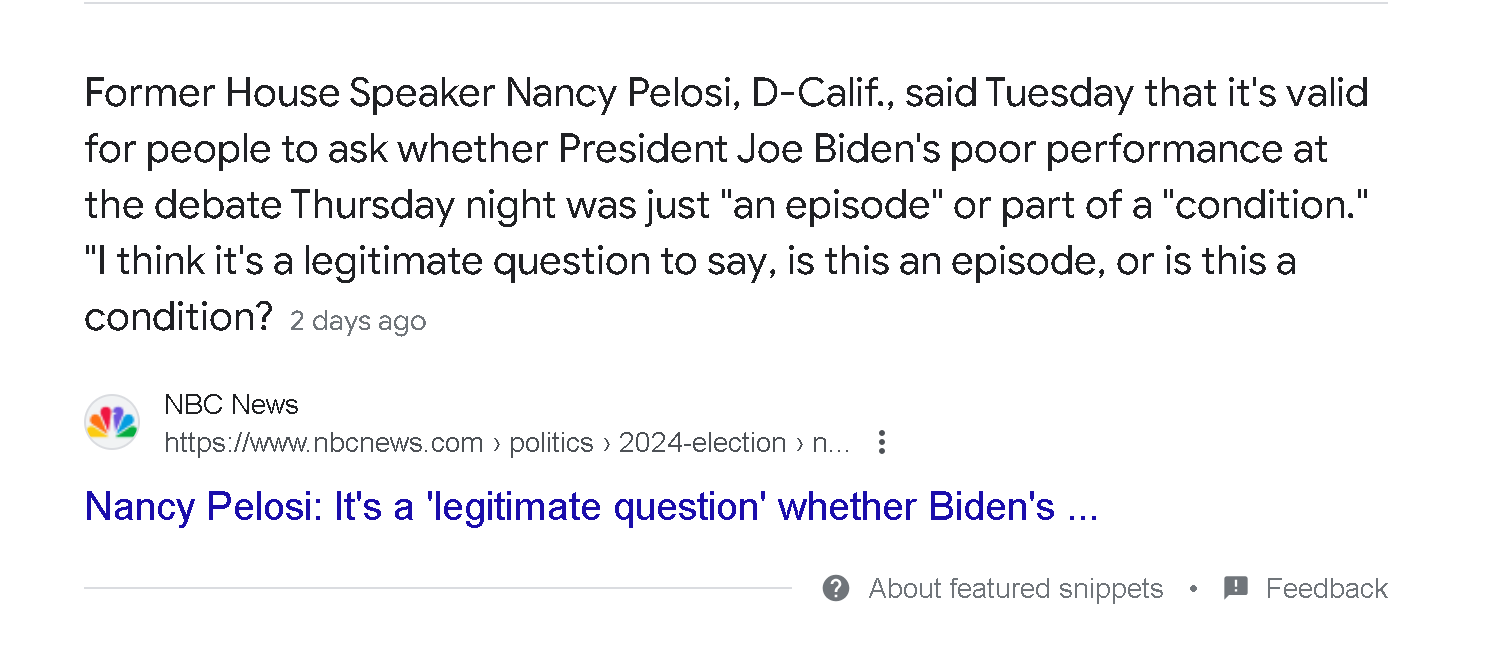Click the "2 days ago" timestamp
This screenshot has width=1493, height=648.
[358, 321]
